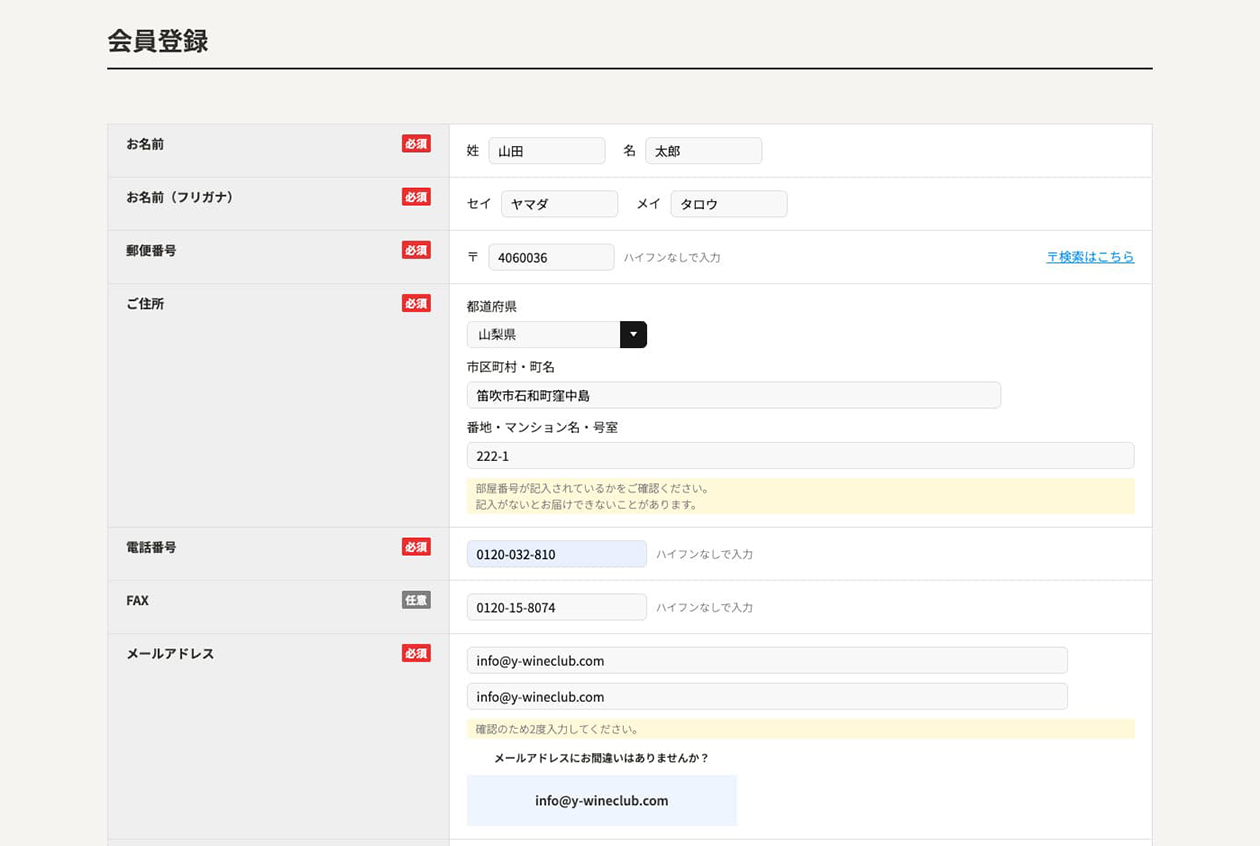Image resolution: width=1260 pixels, height=846 pixels.
Task: Click the 必須 badge in メールアドレス row
Action: (x=416, y=653)
